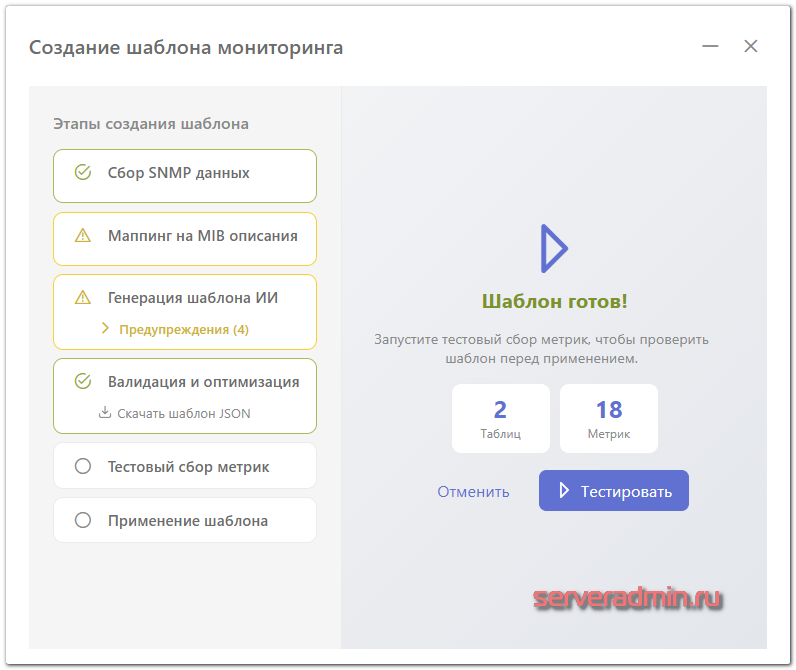The height and width of the screenshot is (670, 796).
Task: Click the green check icon beside Валидация и оптимизация
Action: 83,381
